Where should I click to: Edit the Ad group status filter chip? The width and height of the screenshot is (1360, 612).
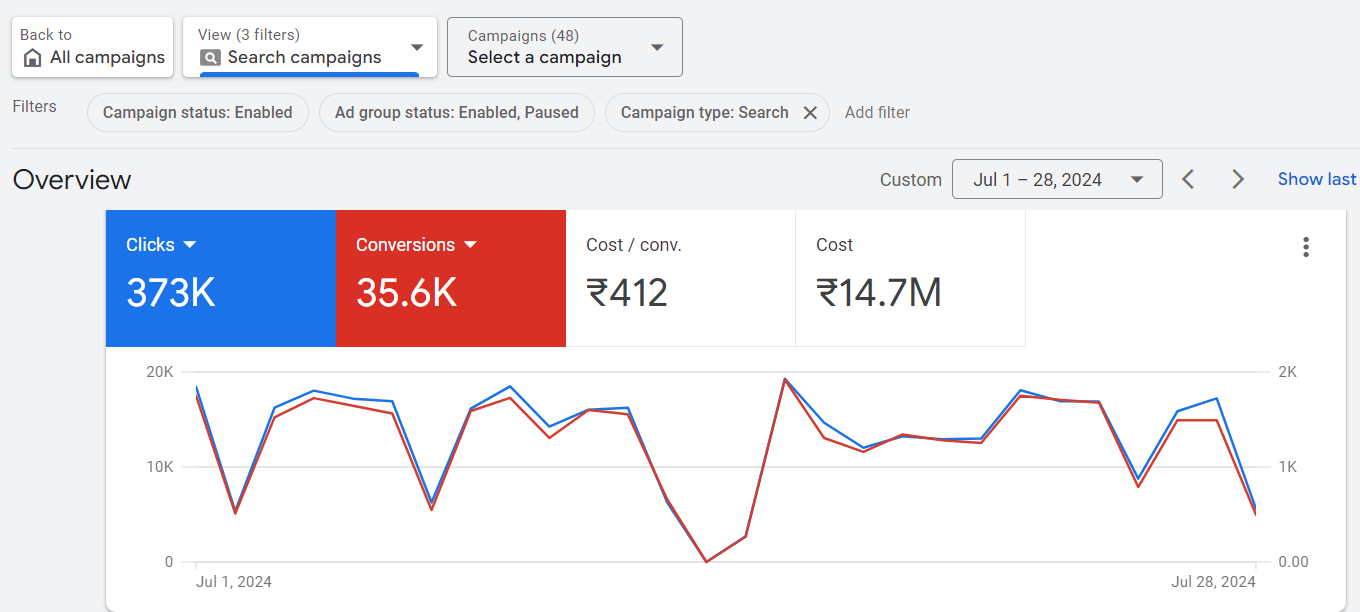tap(456, 113)
